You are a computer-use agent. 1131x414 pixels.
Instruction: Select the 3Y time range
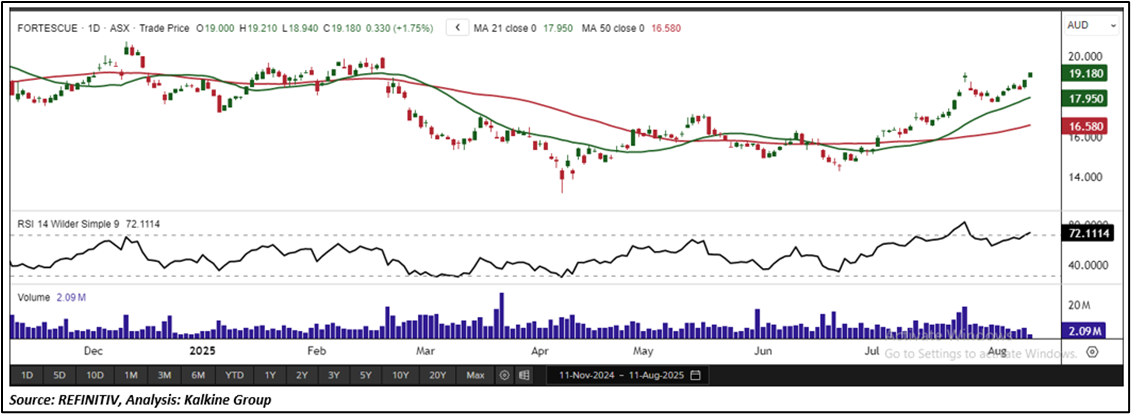tap(333, 375)
